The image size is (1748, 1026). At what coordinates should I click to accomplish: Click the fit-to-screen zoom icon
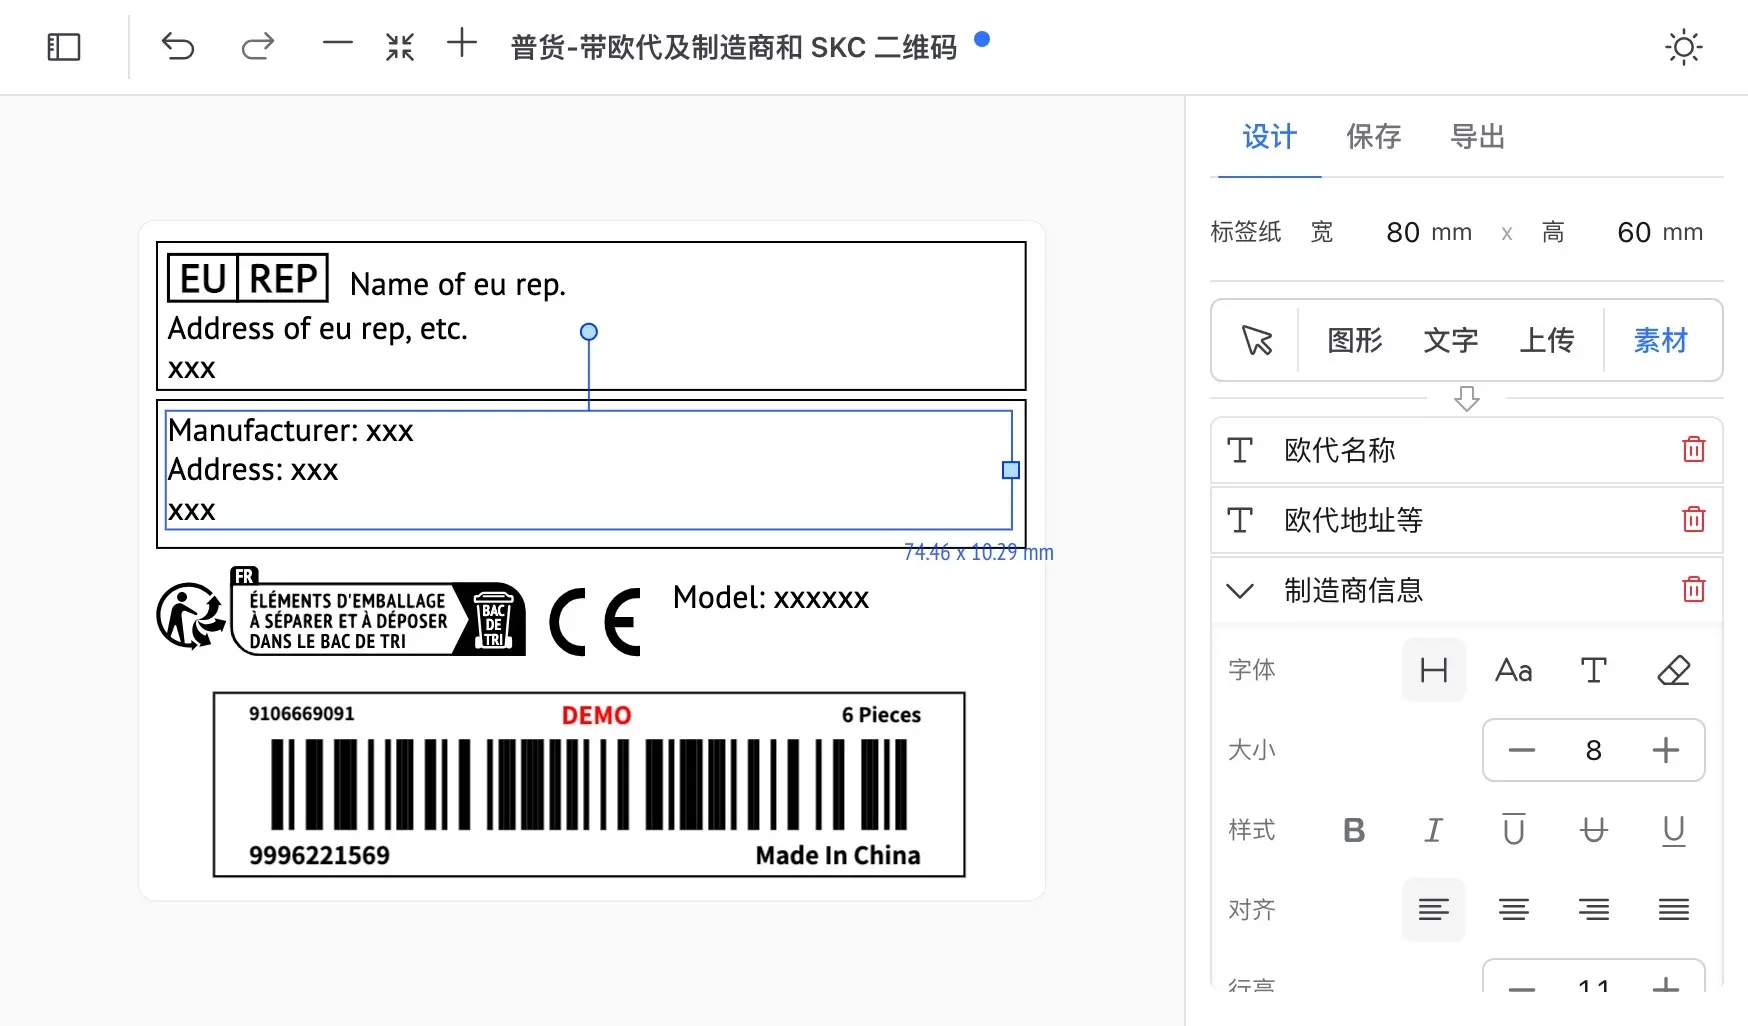point(400,47)
